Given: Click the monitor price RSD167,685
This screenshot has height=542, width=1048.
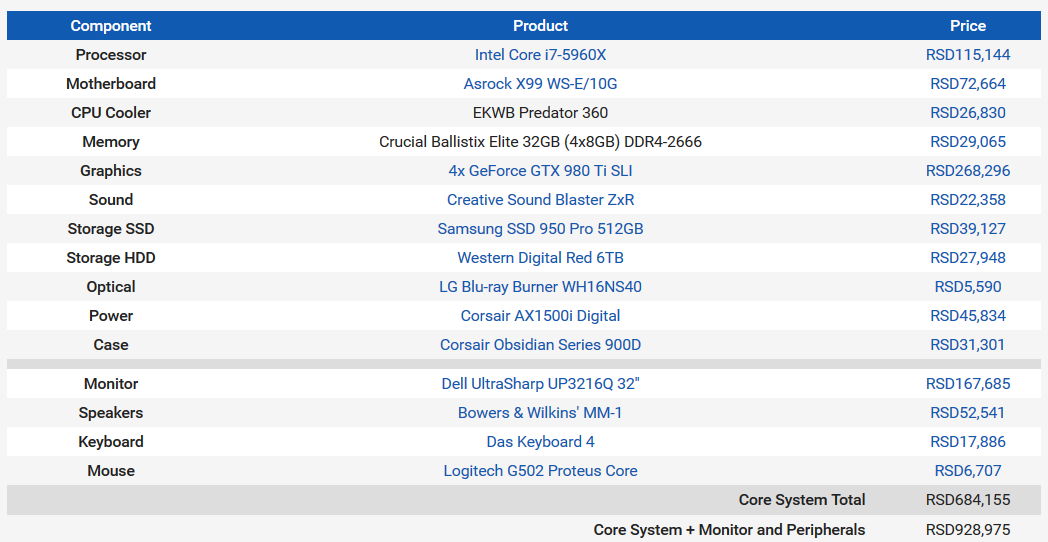Looking at the screenshot, I should [968, 384].
